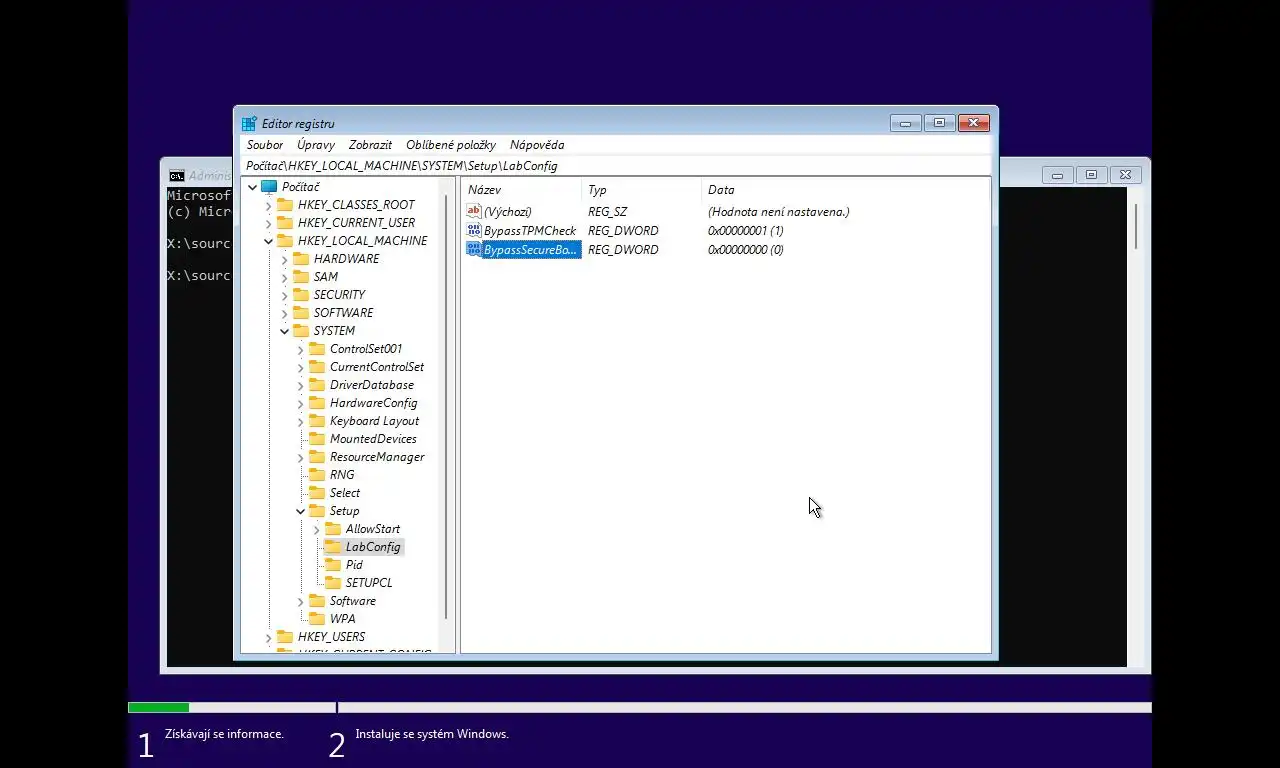The image size is (1280, 768).
Task: Open the Nápověda menu
Action: click(x=537, y=145)
